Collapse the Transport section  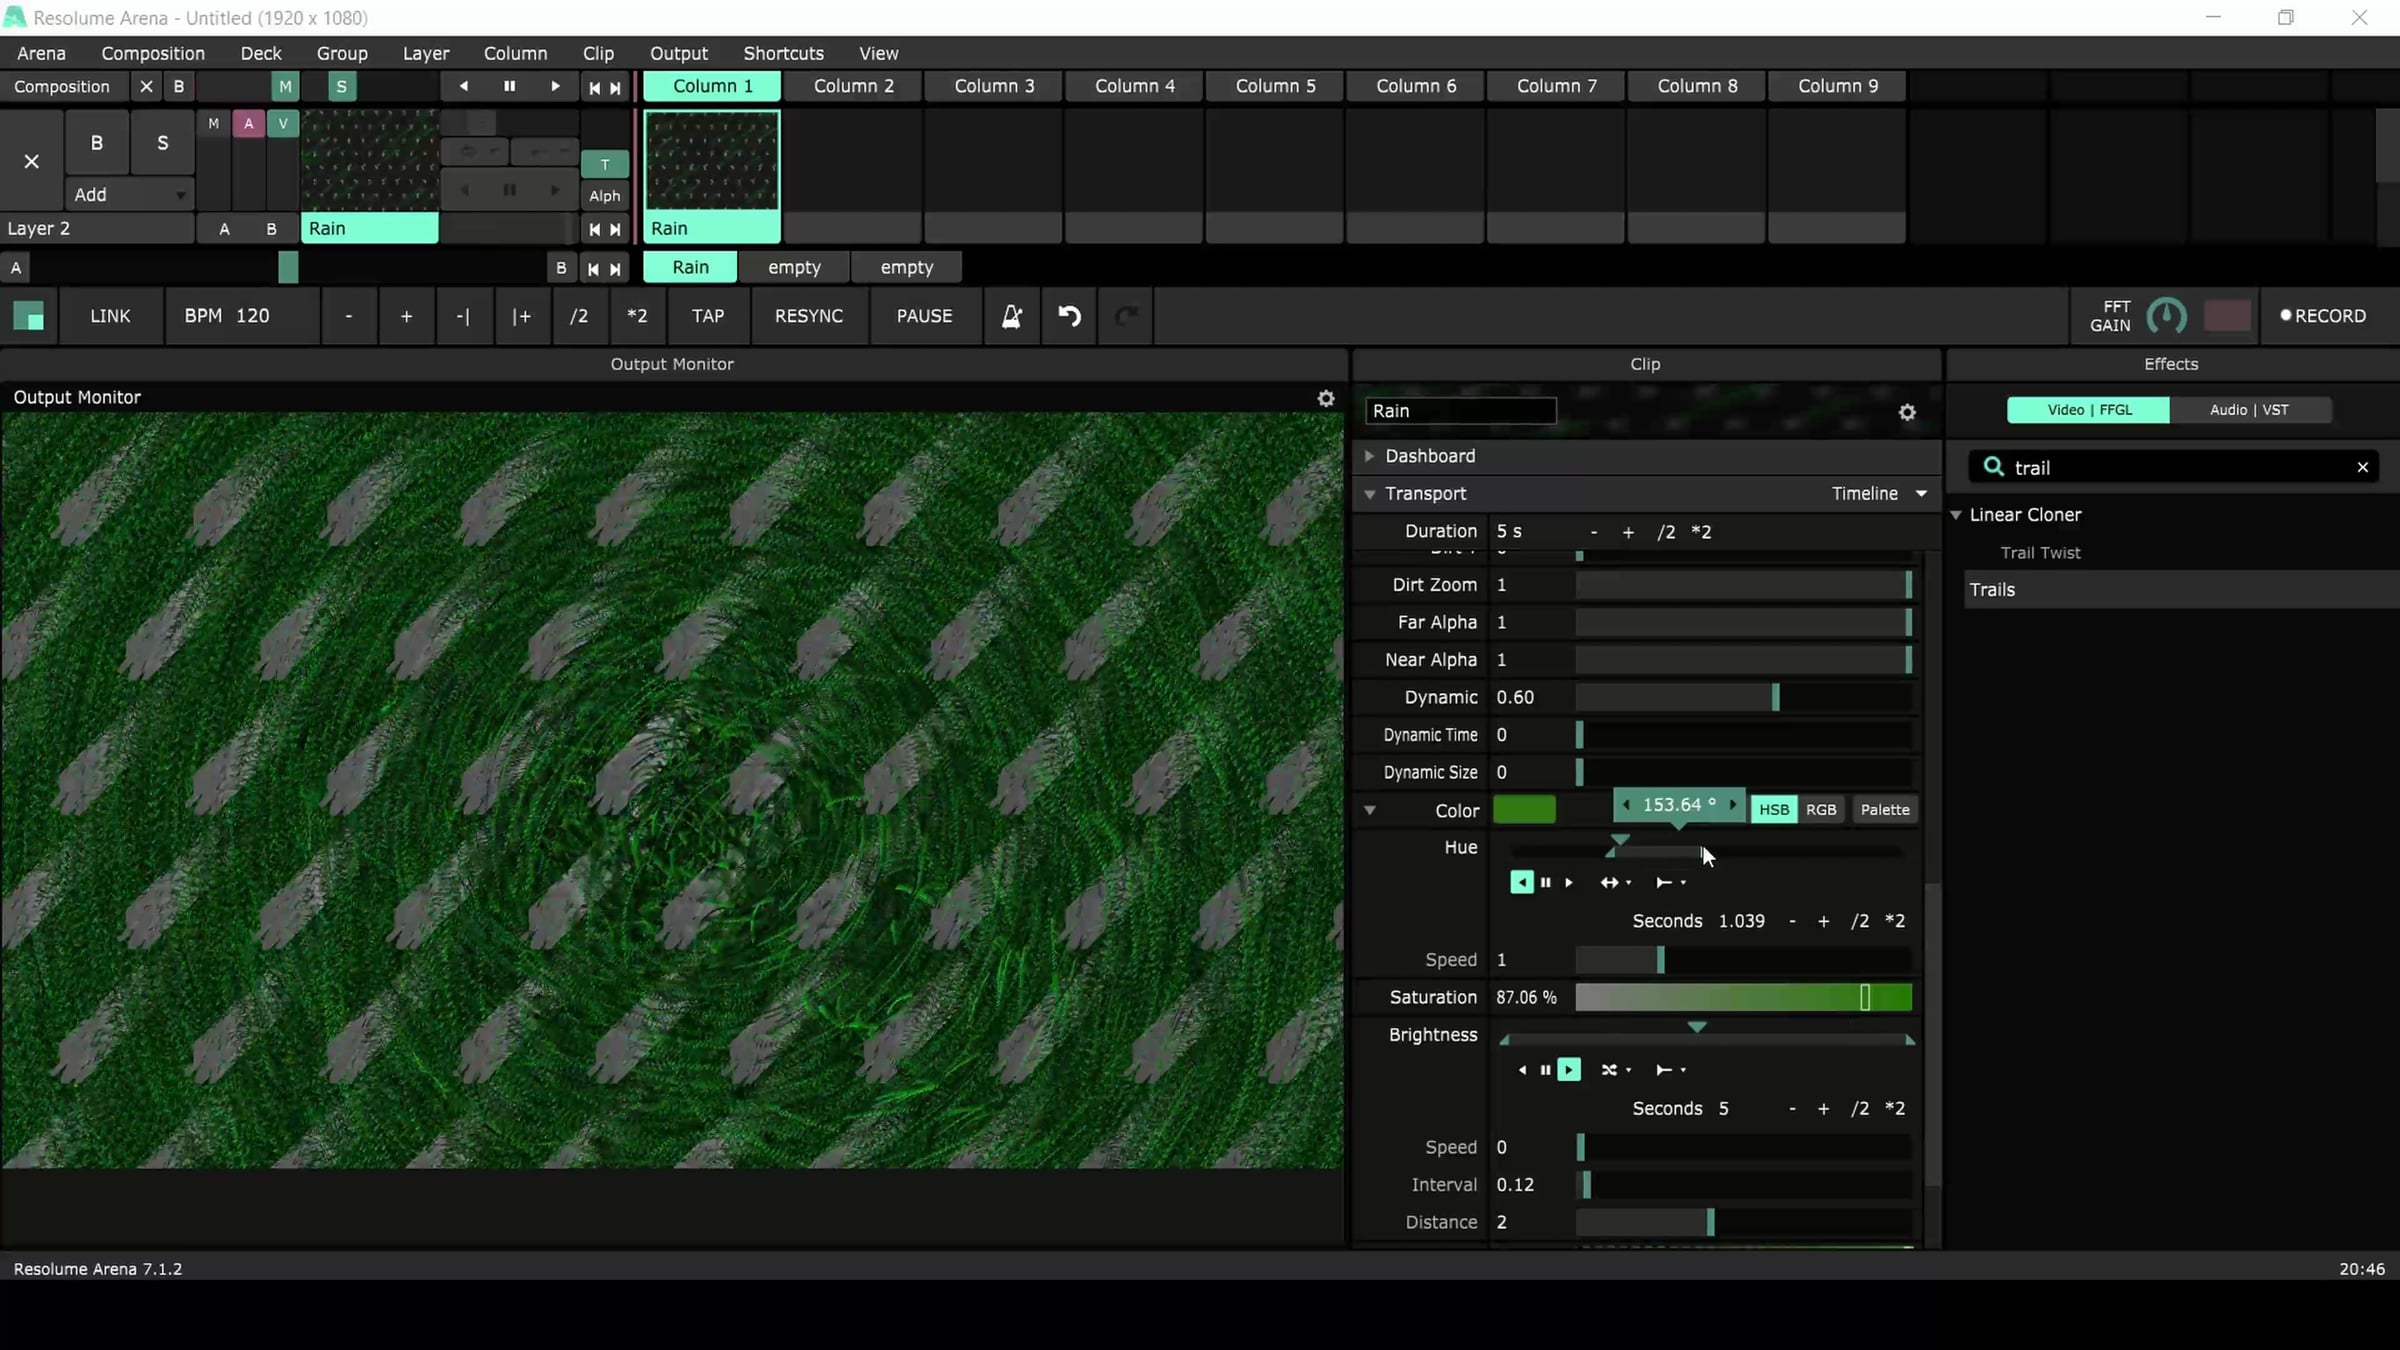tap(1369, 494)
